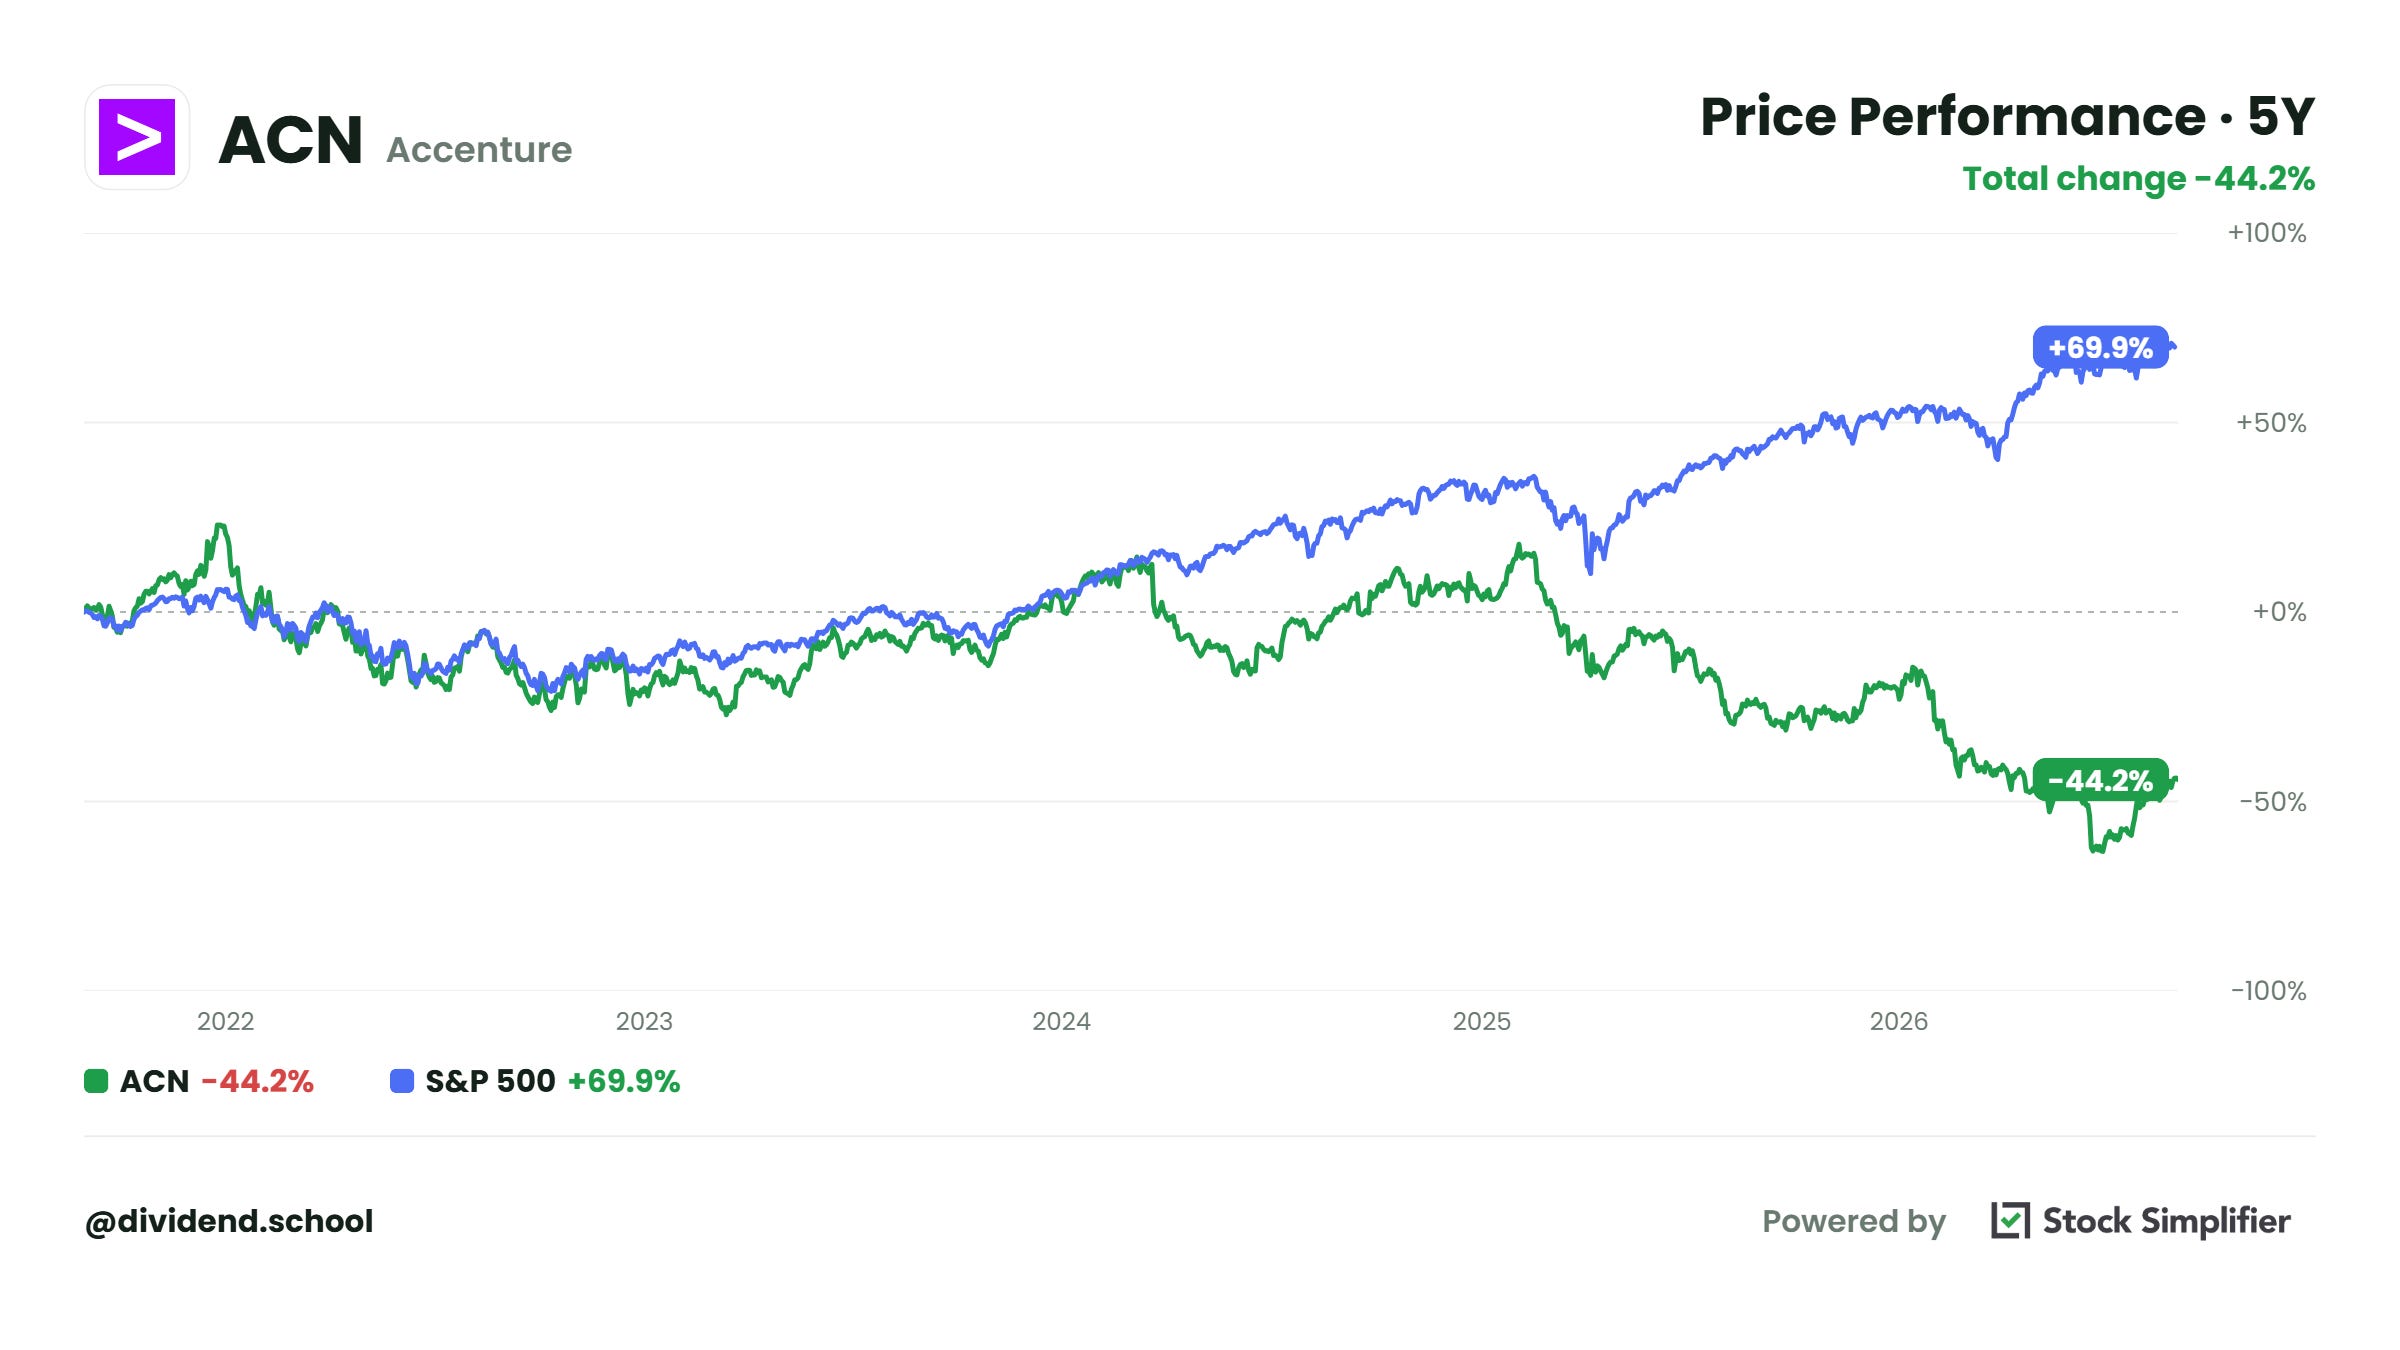Click the -100% y-axis label
Viewport: 2400px width, 1350px height.
[2268, 991]
